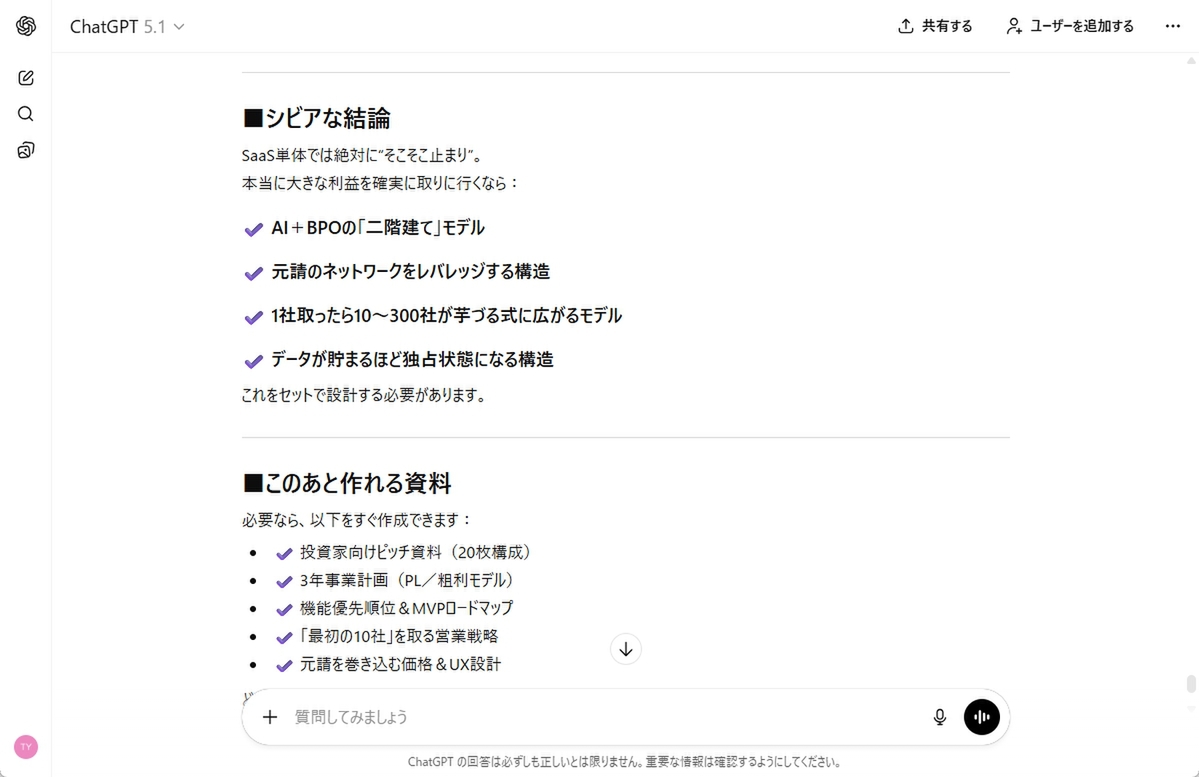Click the scrollbar up arrow

pos(1191,60)
